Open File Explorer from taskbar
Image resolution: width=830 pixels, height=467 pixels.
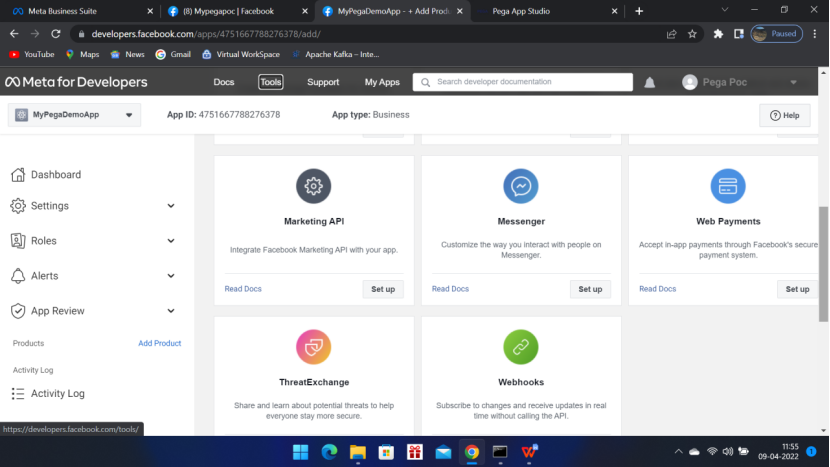point(358,452)
